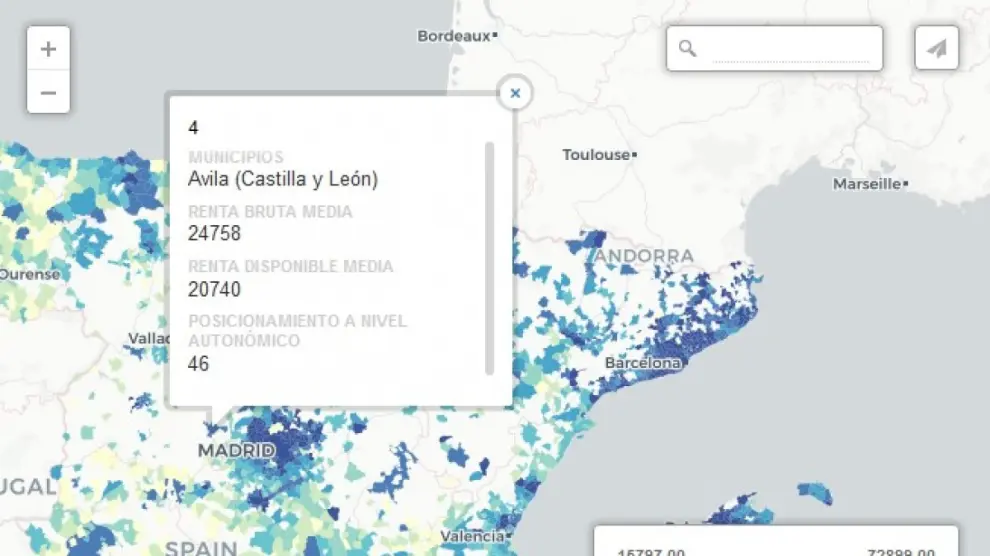990x556 pixels.
Task: Select the Marseille city marker
Action: [905, 184]
